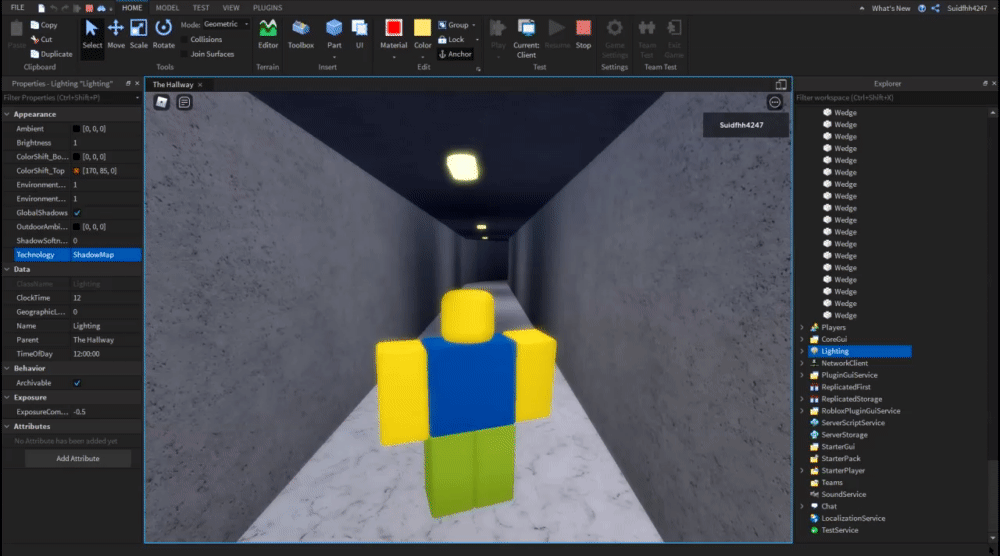Click the Suidfhh4247 account name
This screenshot has height=556, width=1000.
[966, 8]
